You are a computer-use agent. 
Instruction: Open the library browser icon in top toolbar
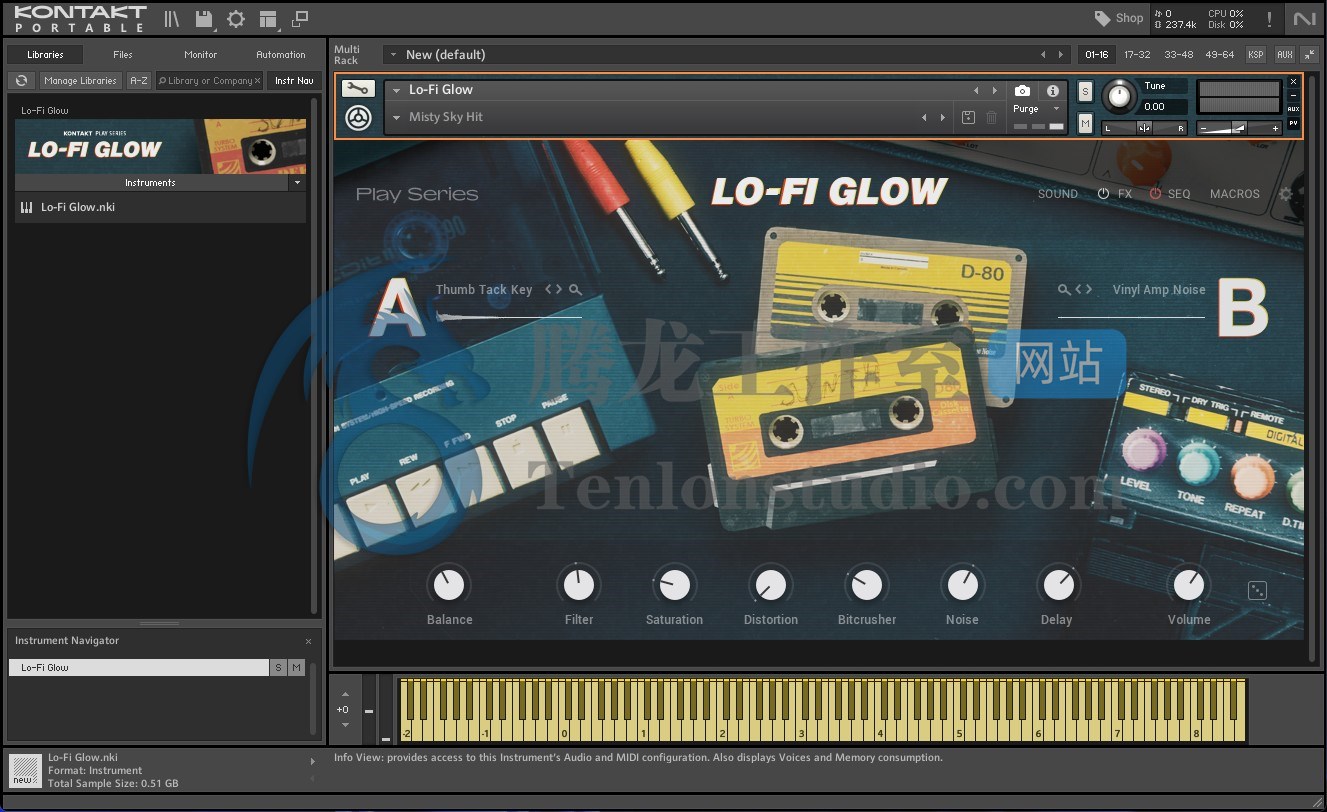point(172,19)
